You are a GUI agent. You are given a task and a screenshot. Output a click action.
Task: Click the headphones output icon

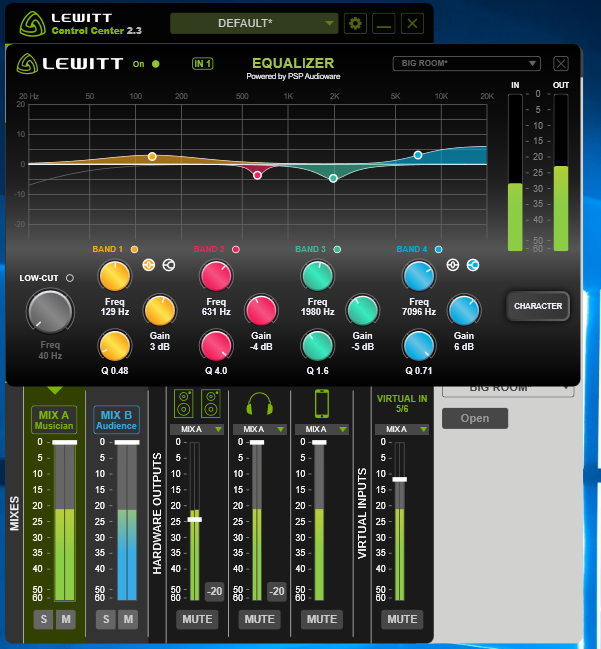coord(260,404)
